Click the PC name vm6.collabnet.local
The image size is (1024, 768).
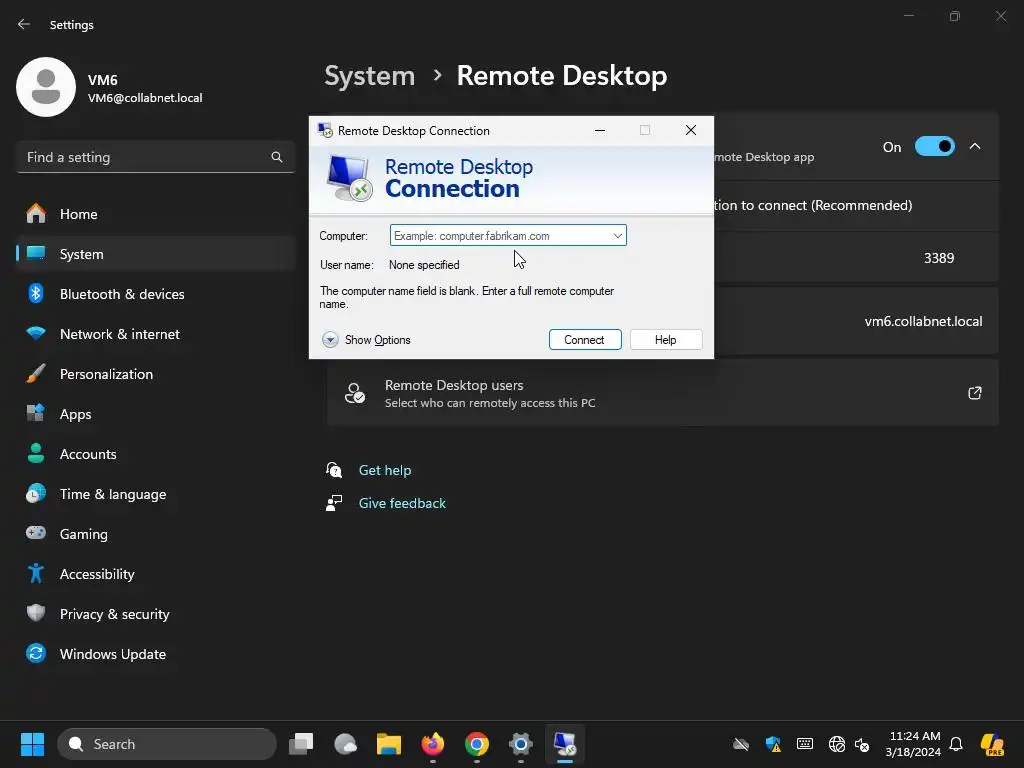[x=923, y=321]
